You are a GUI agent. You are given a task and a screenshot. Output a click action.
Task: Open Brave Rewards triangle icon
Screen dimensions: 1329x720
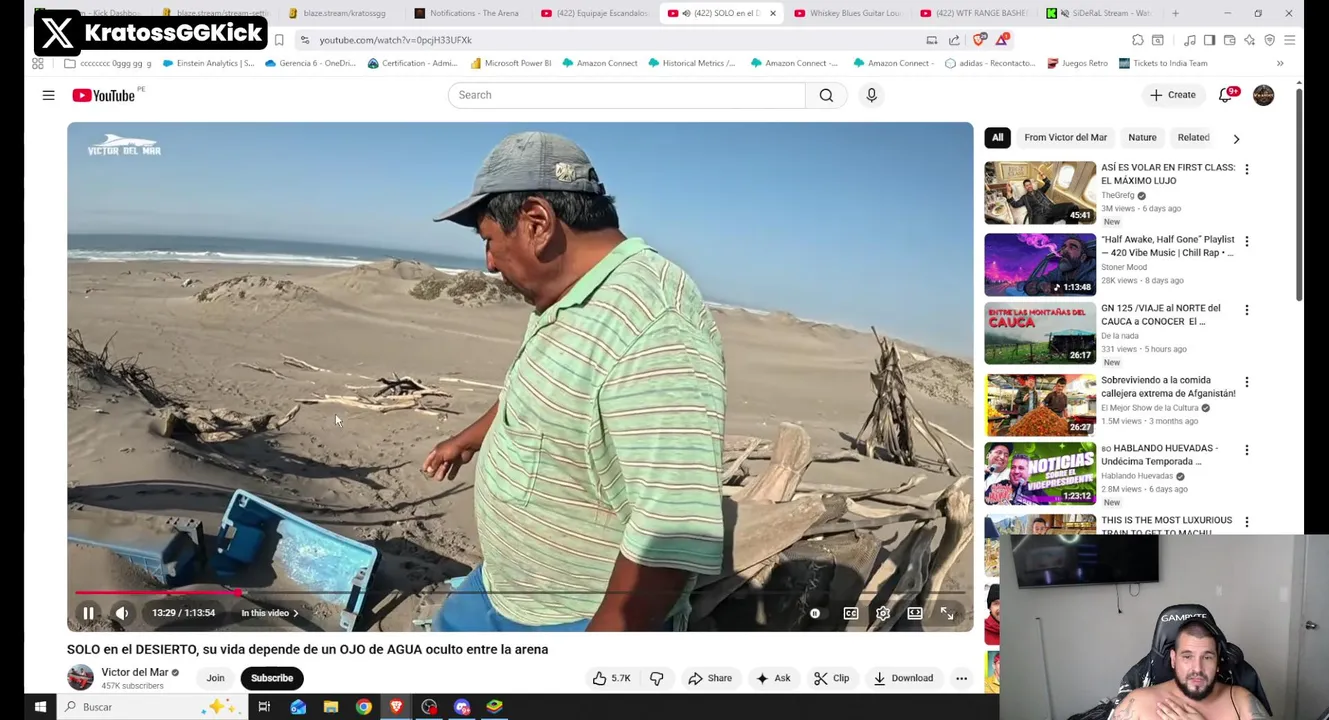click(1002, 40)
